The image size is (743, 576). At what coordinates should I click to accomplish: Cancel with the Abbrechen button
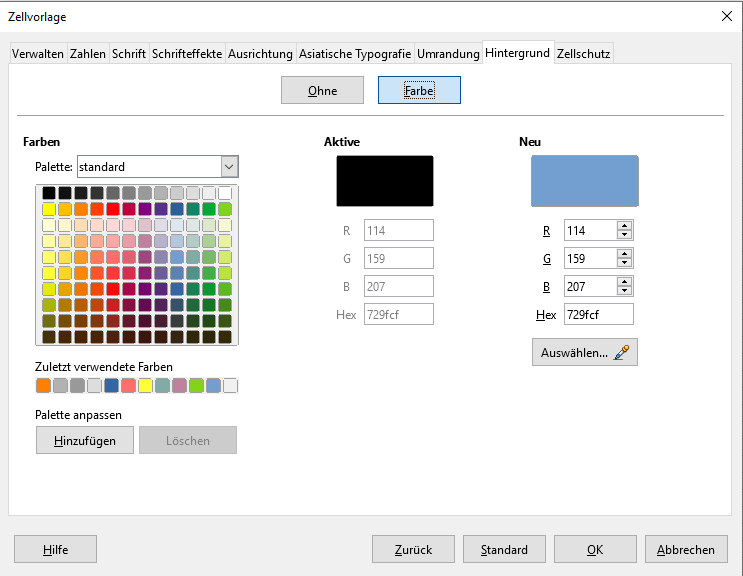(686, 549)
